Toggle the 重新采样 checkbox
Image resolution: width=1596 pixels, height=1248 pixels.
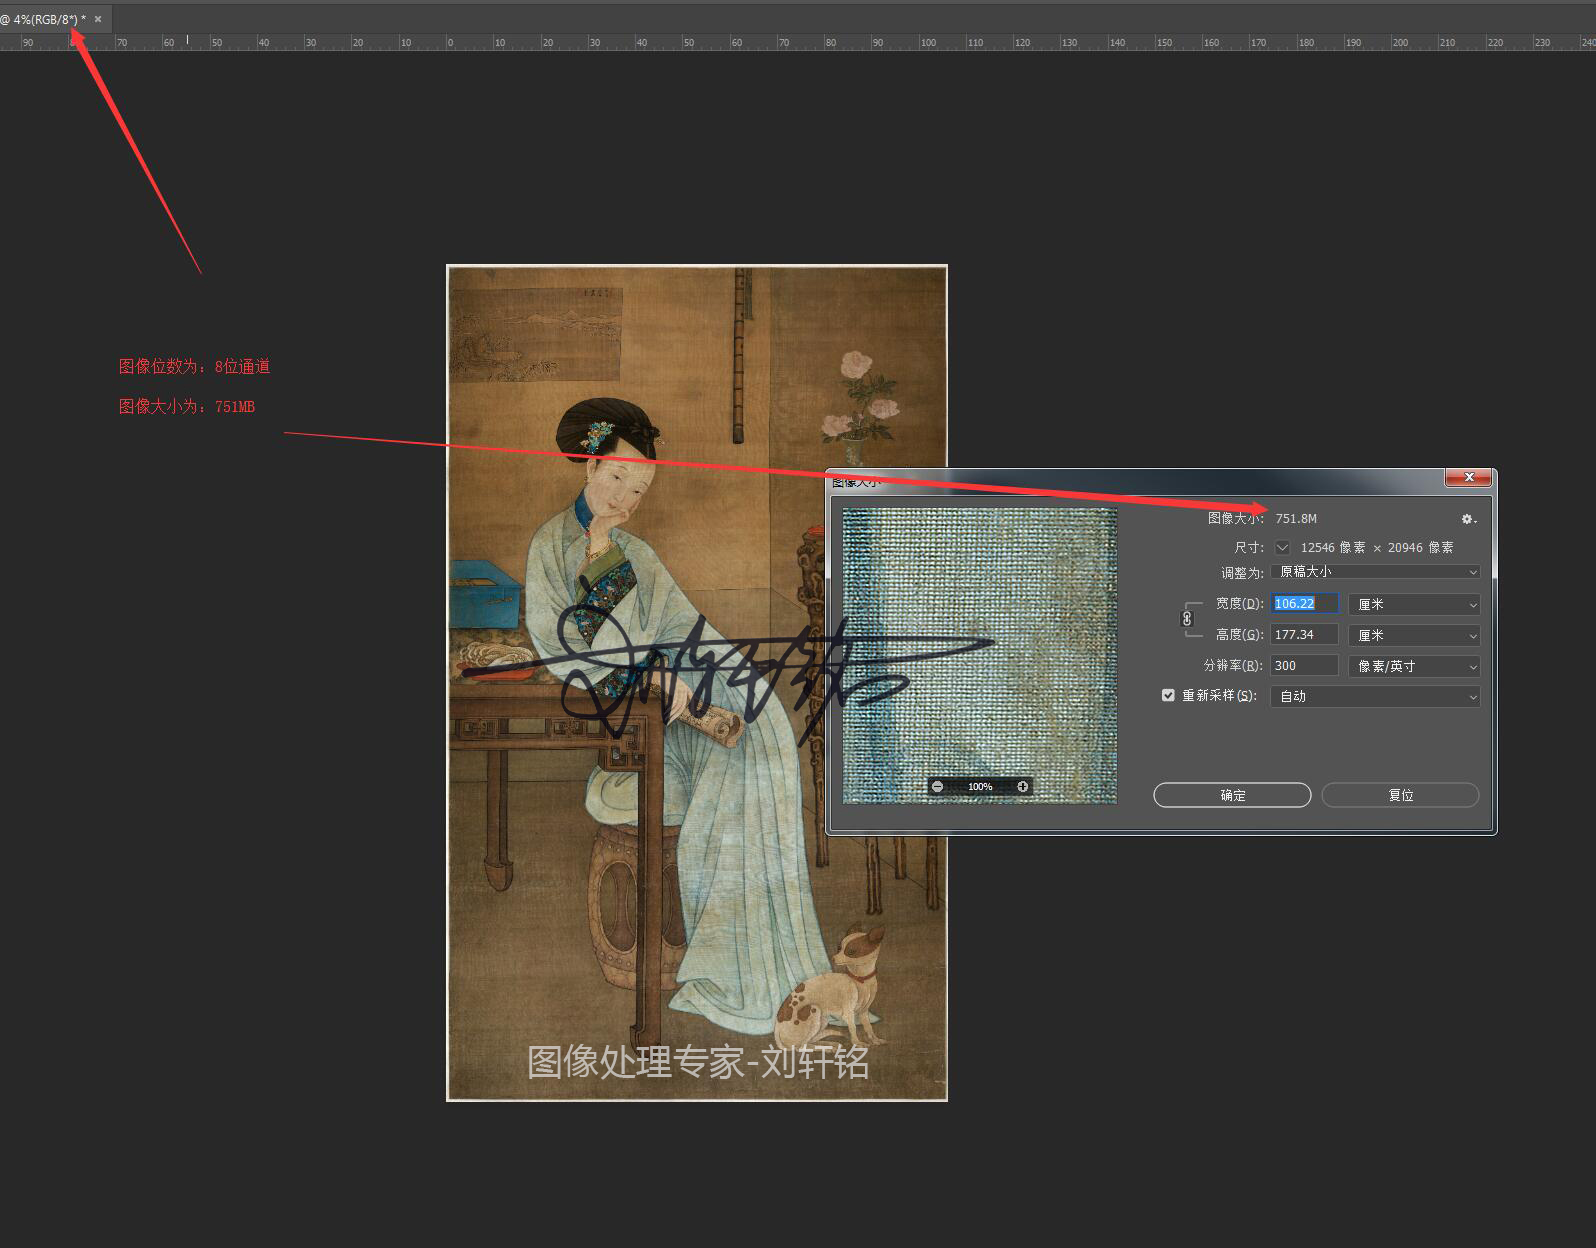click(1168, 695)
